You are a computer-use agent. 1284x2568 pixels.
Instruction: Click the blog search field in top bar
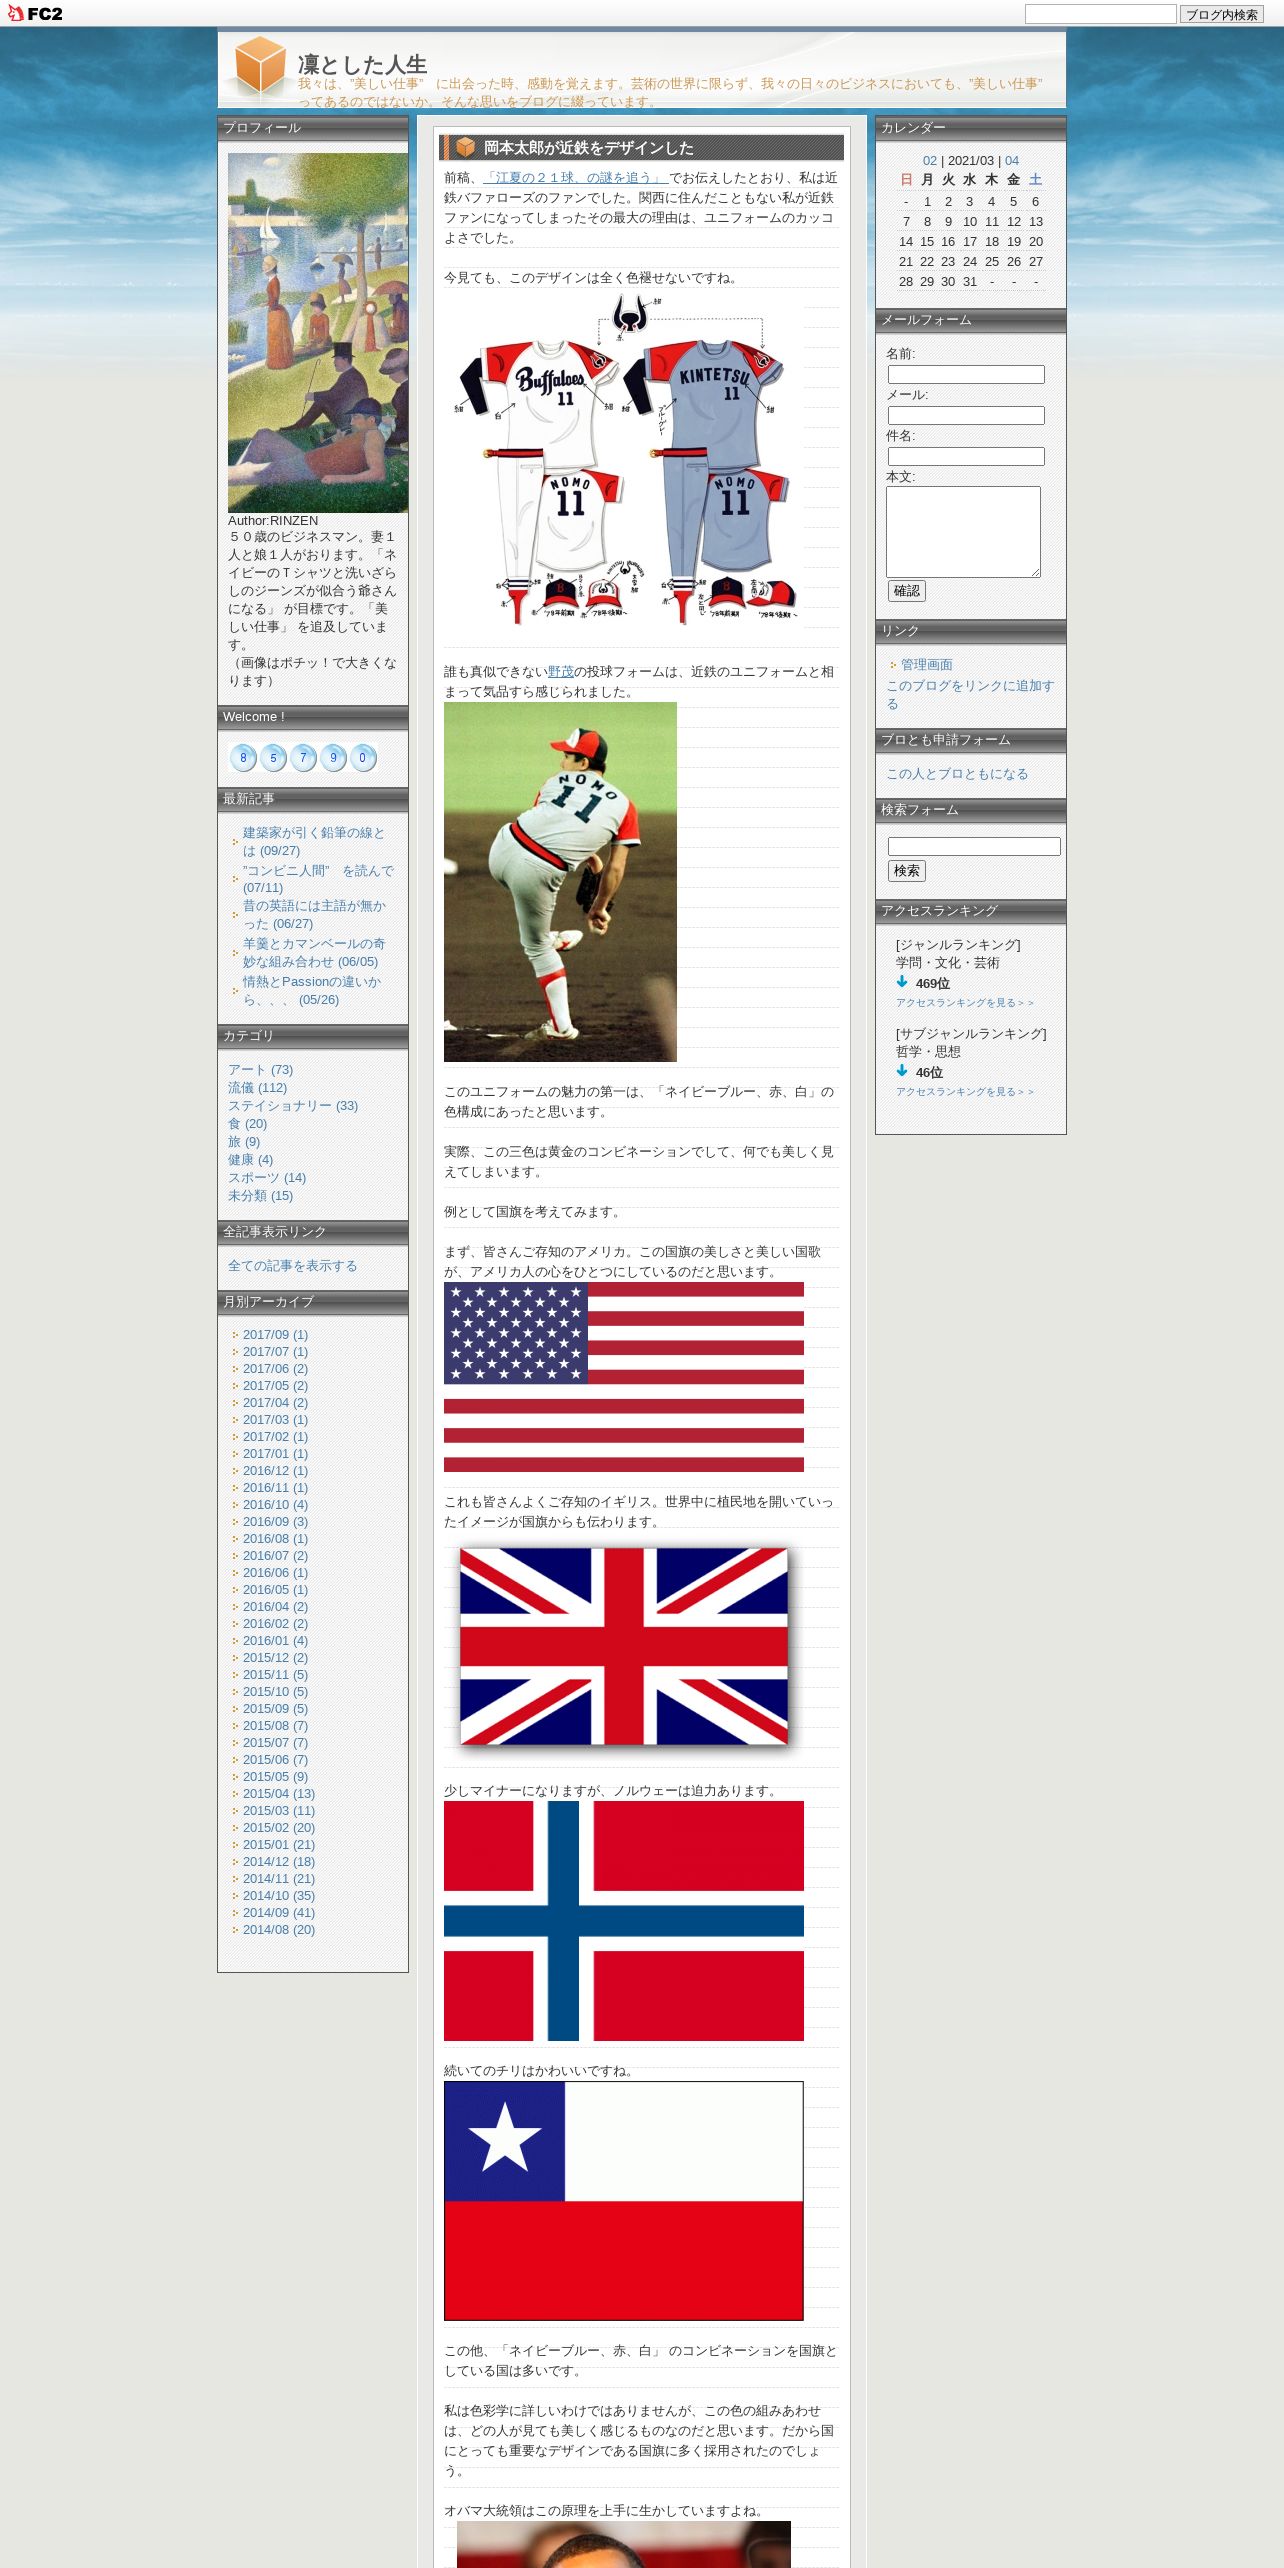click(1100, 14)
